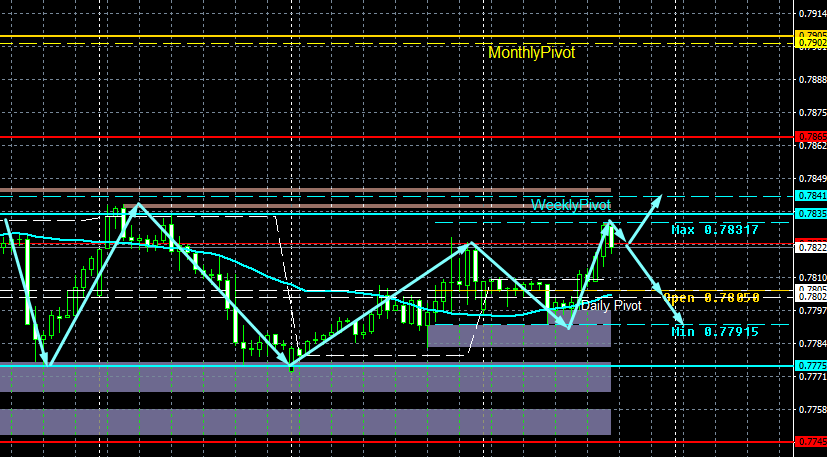The height and width of the screenshot is (457, 827).
Task: Click the 0.7888 price axis value
Action: [x=813, y=80]
